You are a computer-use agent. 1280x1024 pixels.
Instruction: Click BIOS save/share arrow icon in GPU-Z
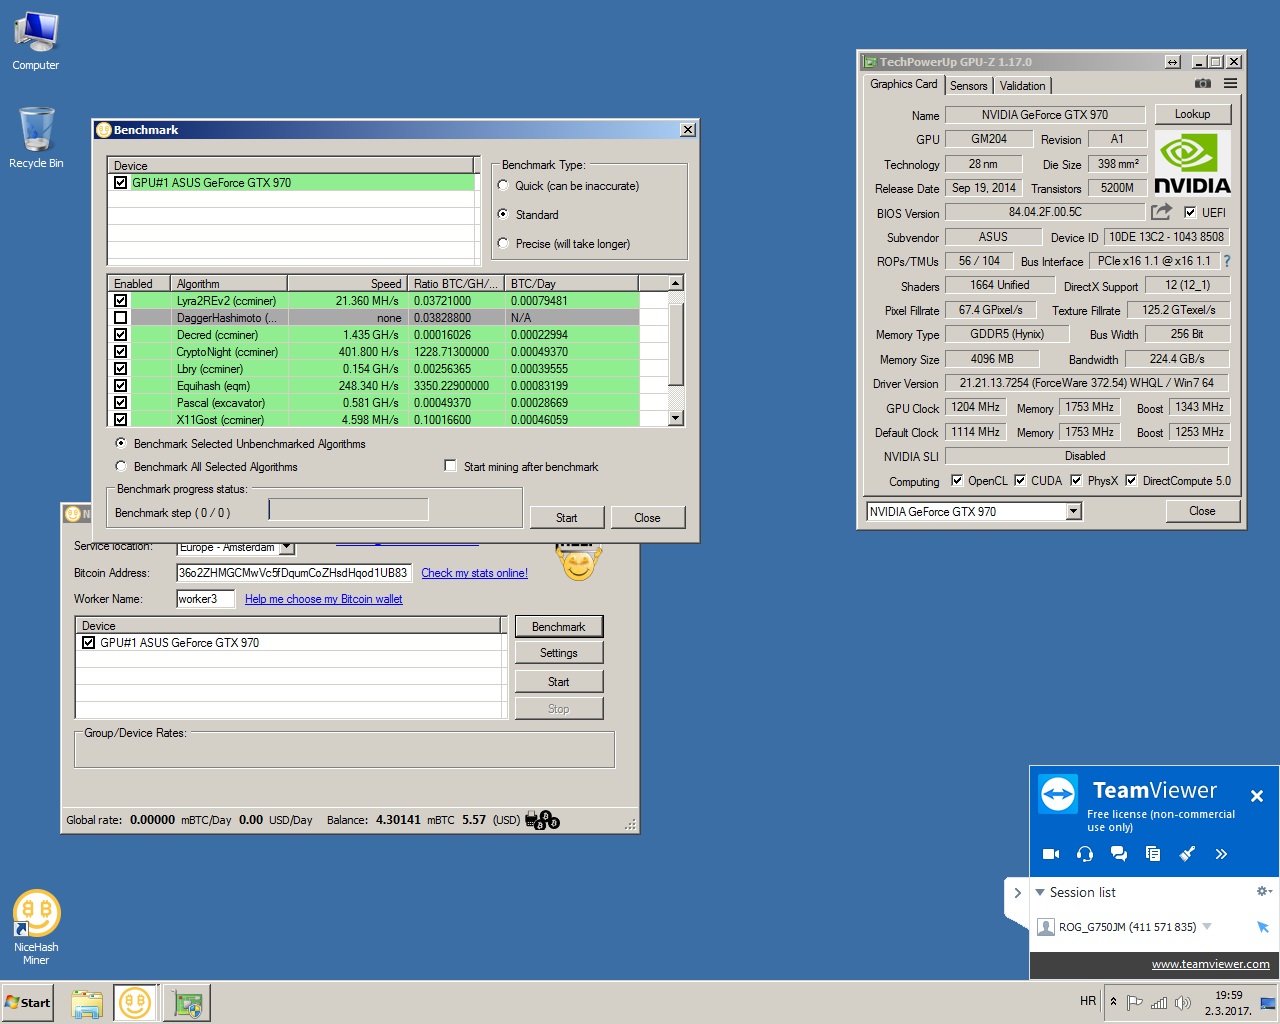(1161, 212)
